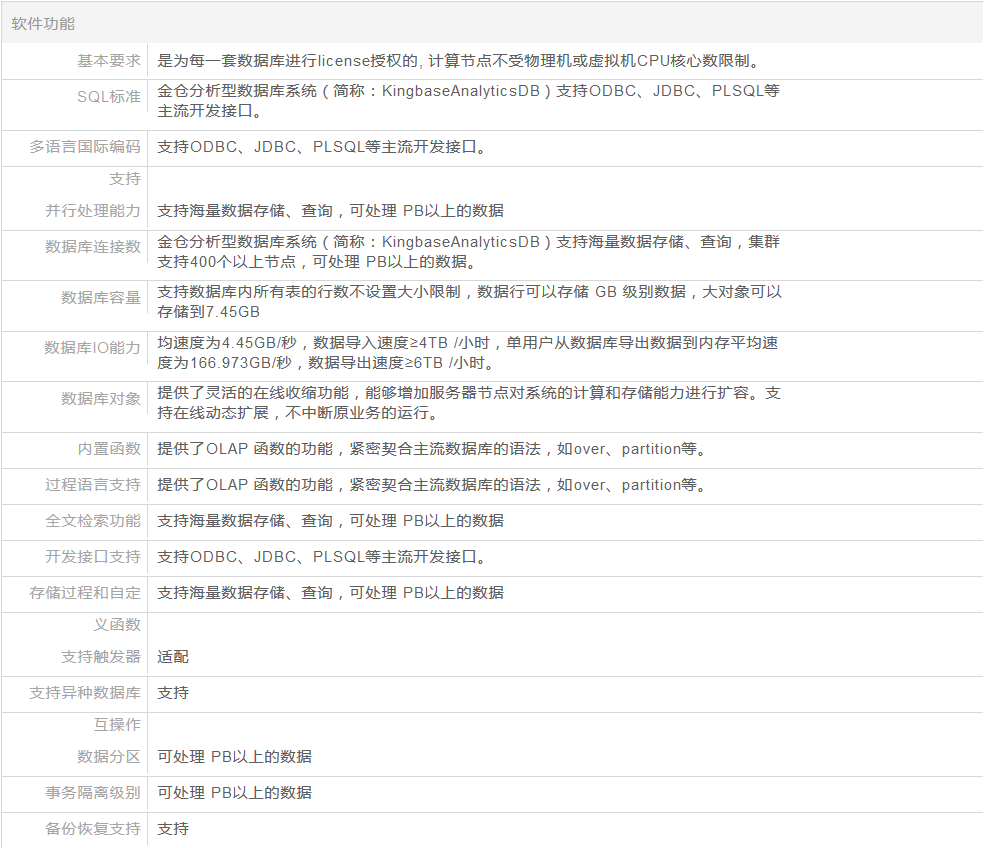Screen dimensions: 992x848
Task: Click the 在线收缩功能 description for 数据库对象
Action: [469, 403]
